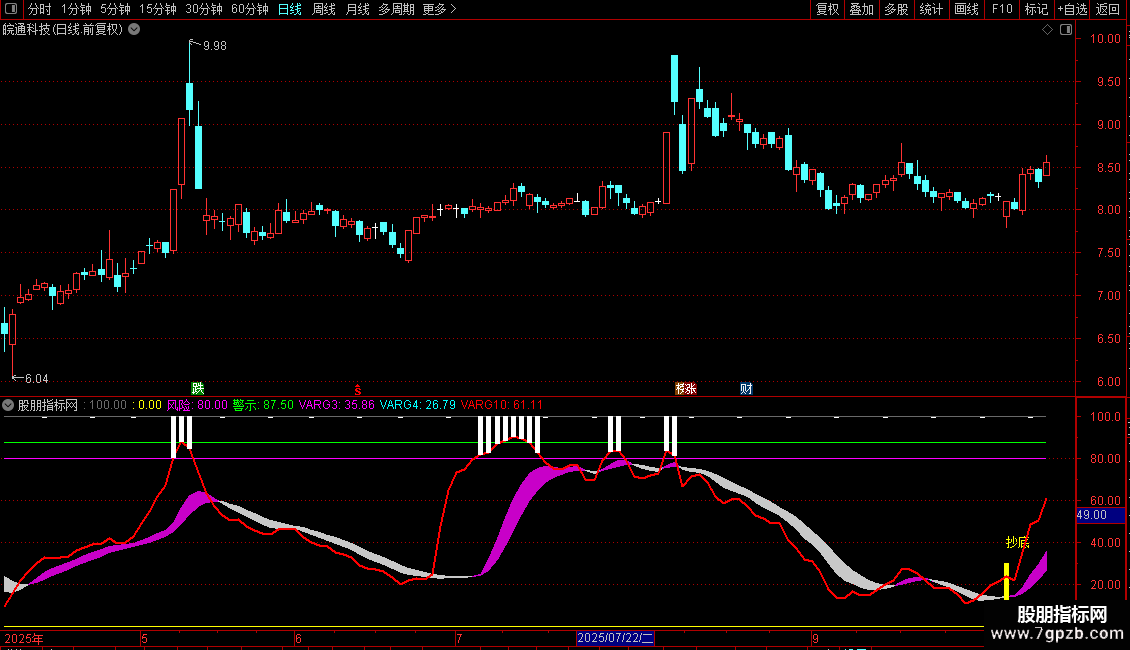Toggle the right side panel icon
The image size is (1130, 650).
1066,30
